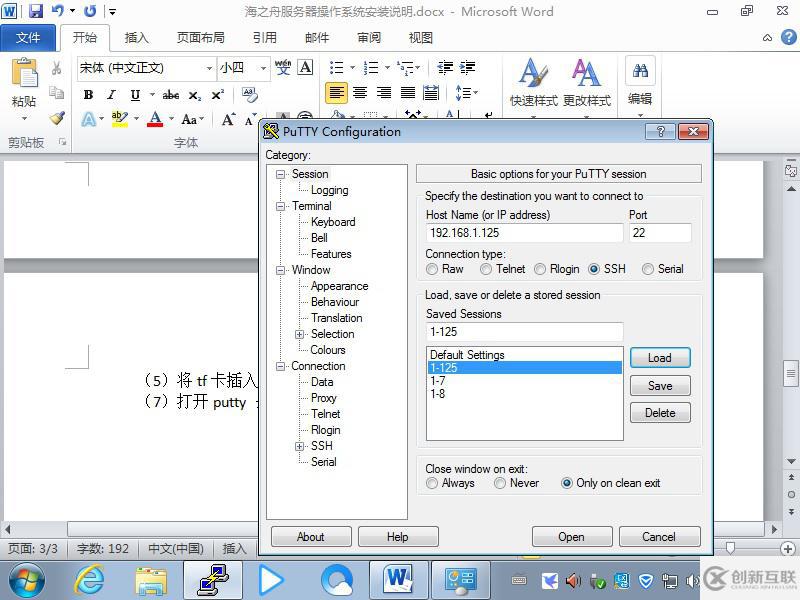This screenshot has height=600, width=800.
Task: Save the document from Quick Access toolbar
Action: coord(36,11)
